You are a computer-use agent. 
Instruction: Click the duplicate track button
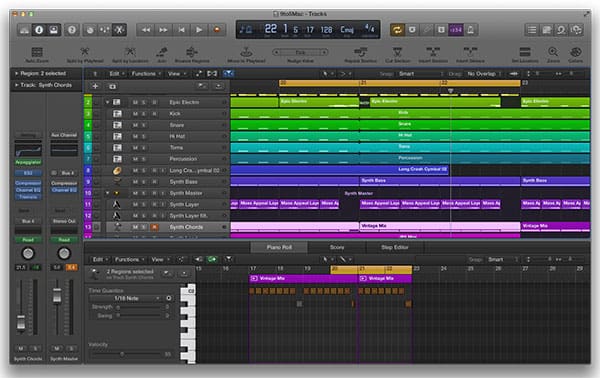(x=112, y=86)
